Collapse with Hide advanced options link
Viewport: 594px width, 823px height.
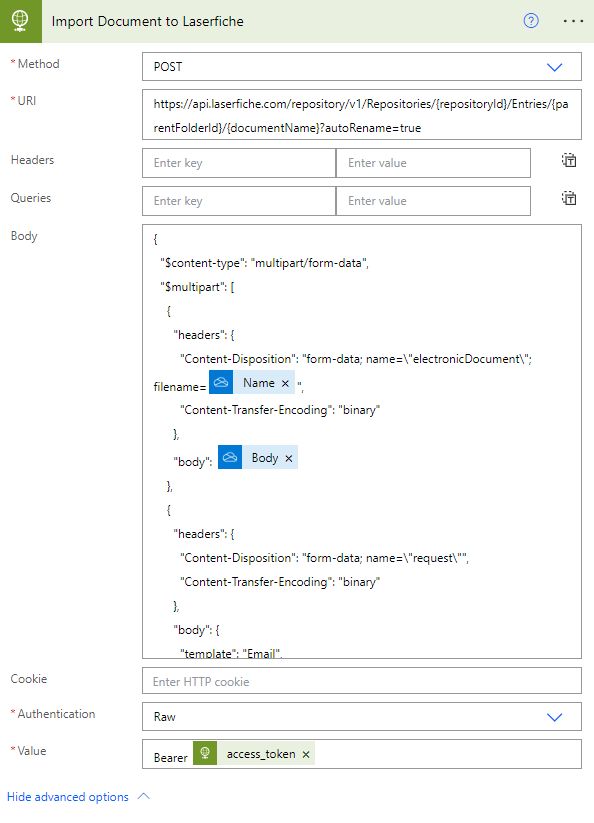click(x=68, y=797)
